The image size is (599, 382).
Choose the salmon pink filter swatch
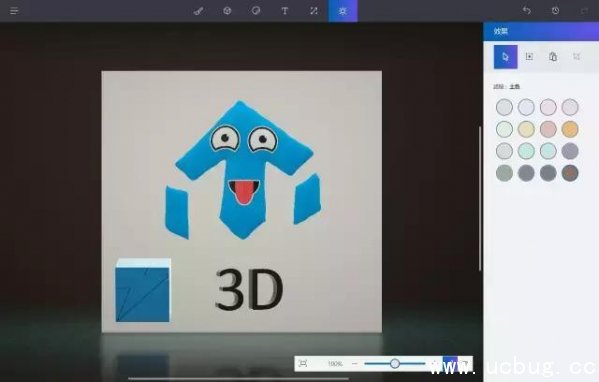548,129
